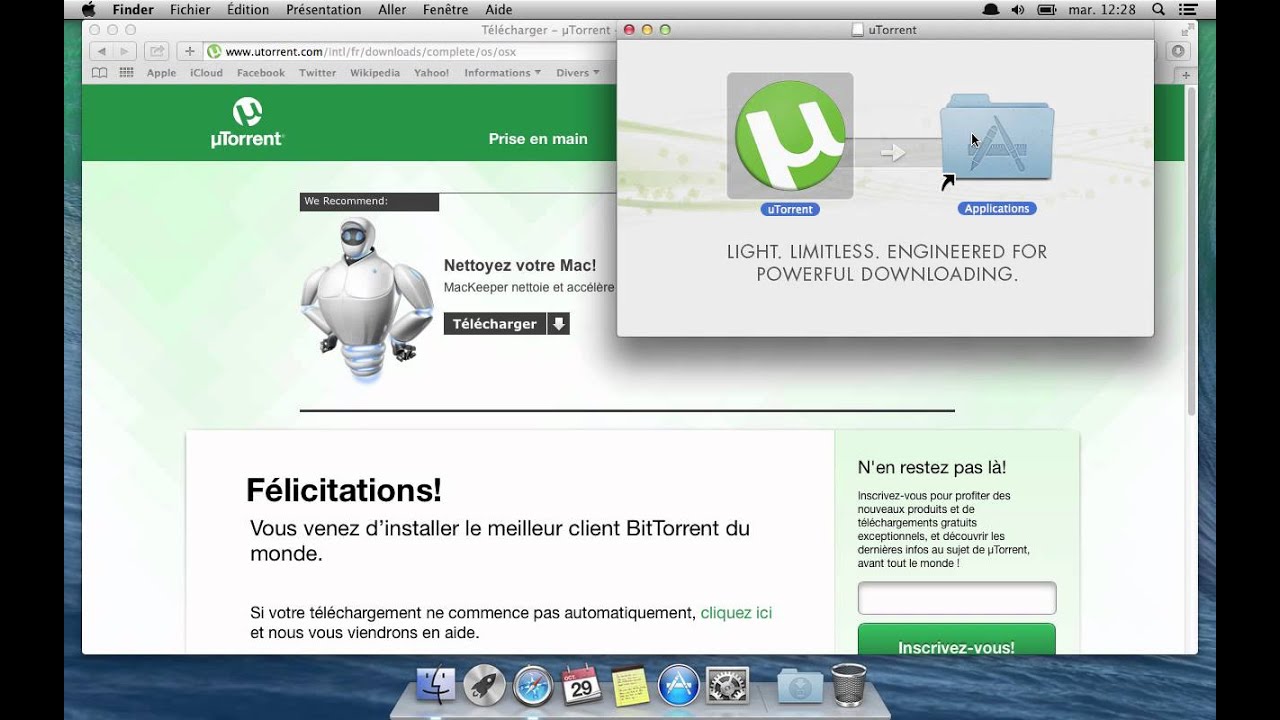
Task: Open the Apple menu
Action: click(x=89, y=10)
